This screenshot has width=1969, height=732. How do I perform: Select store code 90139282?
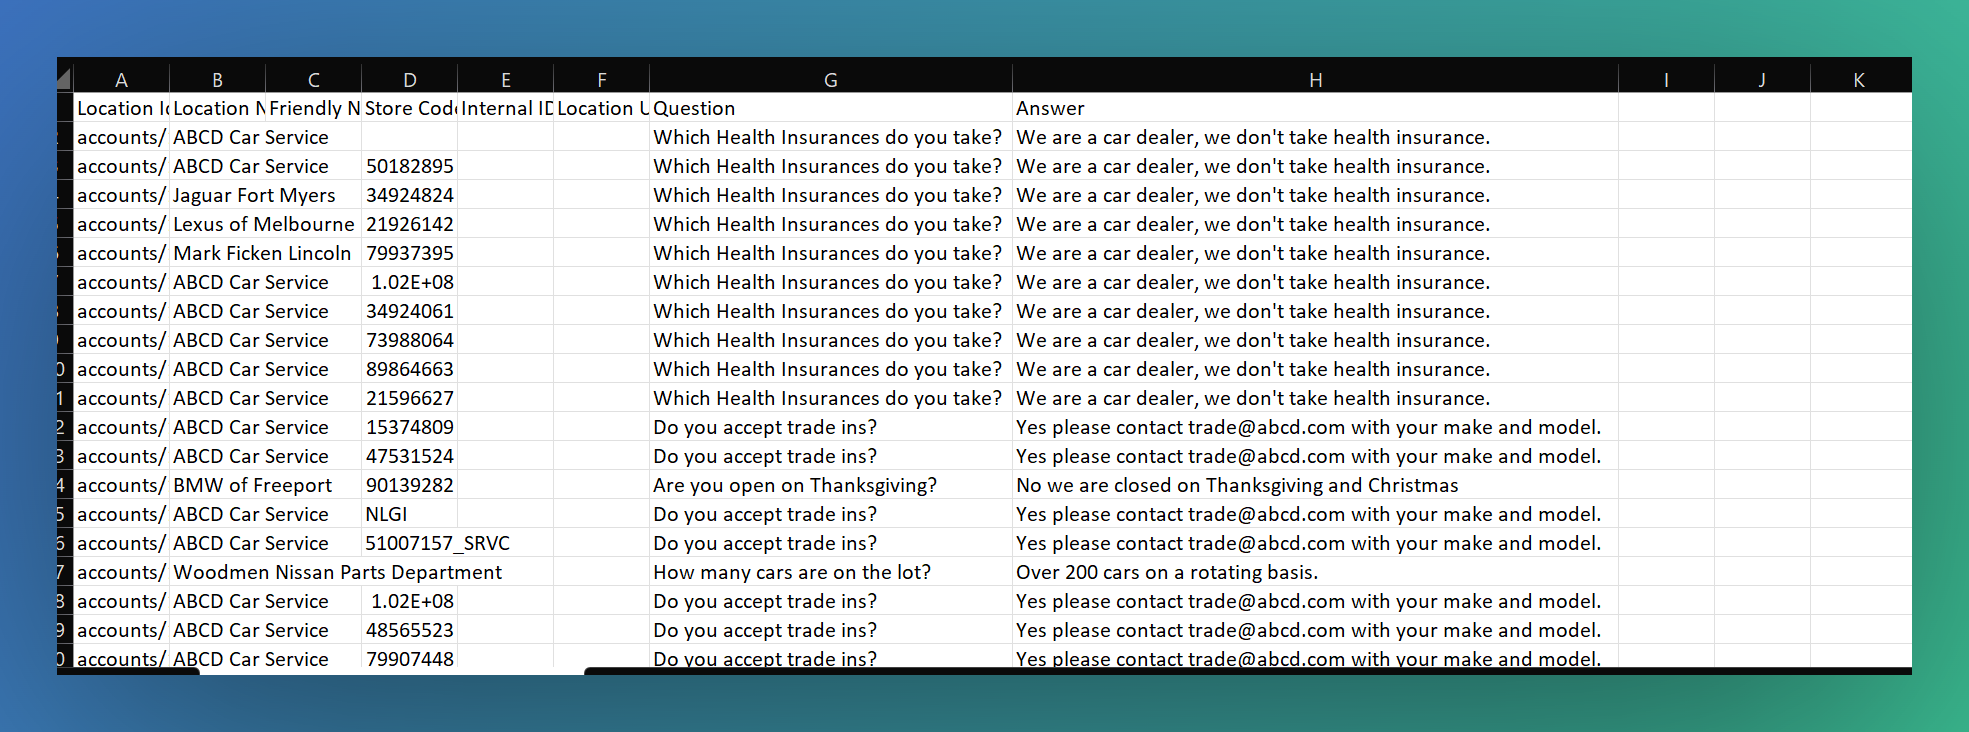[x=409, y=485]
